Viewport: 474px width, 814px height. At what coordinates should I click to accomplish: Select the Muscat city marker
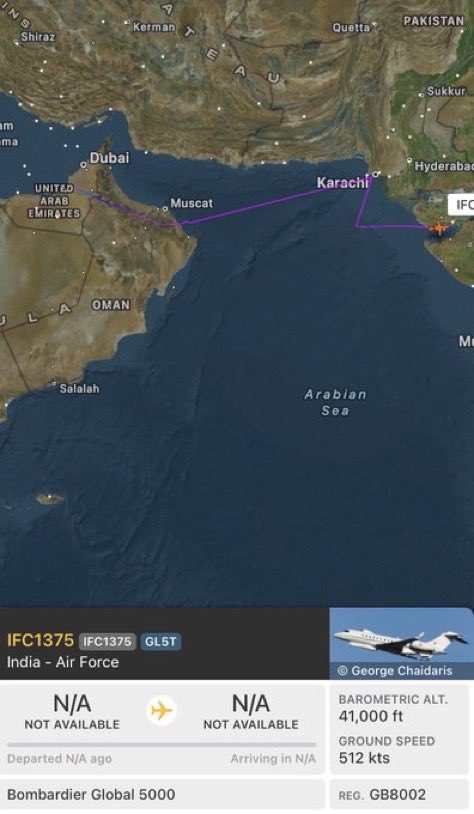tap(165, 209)
